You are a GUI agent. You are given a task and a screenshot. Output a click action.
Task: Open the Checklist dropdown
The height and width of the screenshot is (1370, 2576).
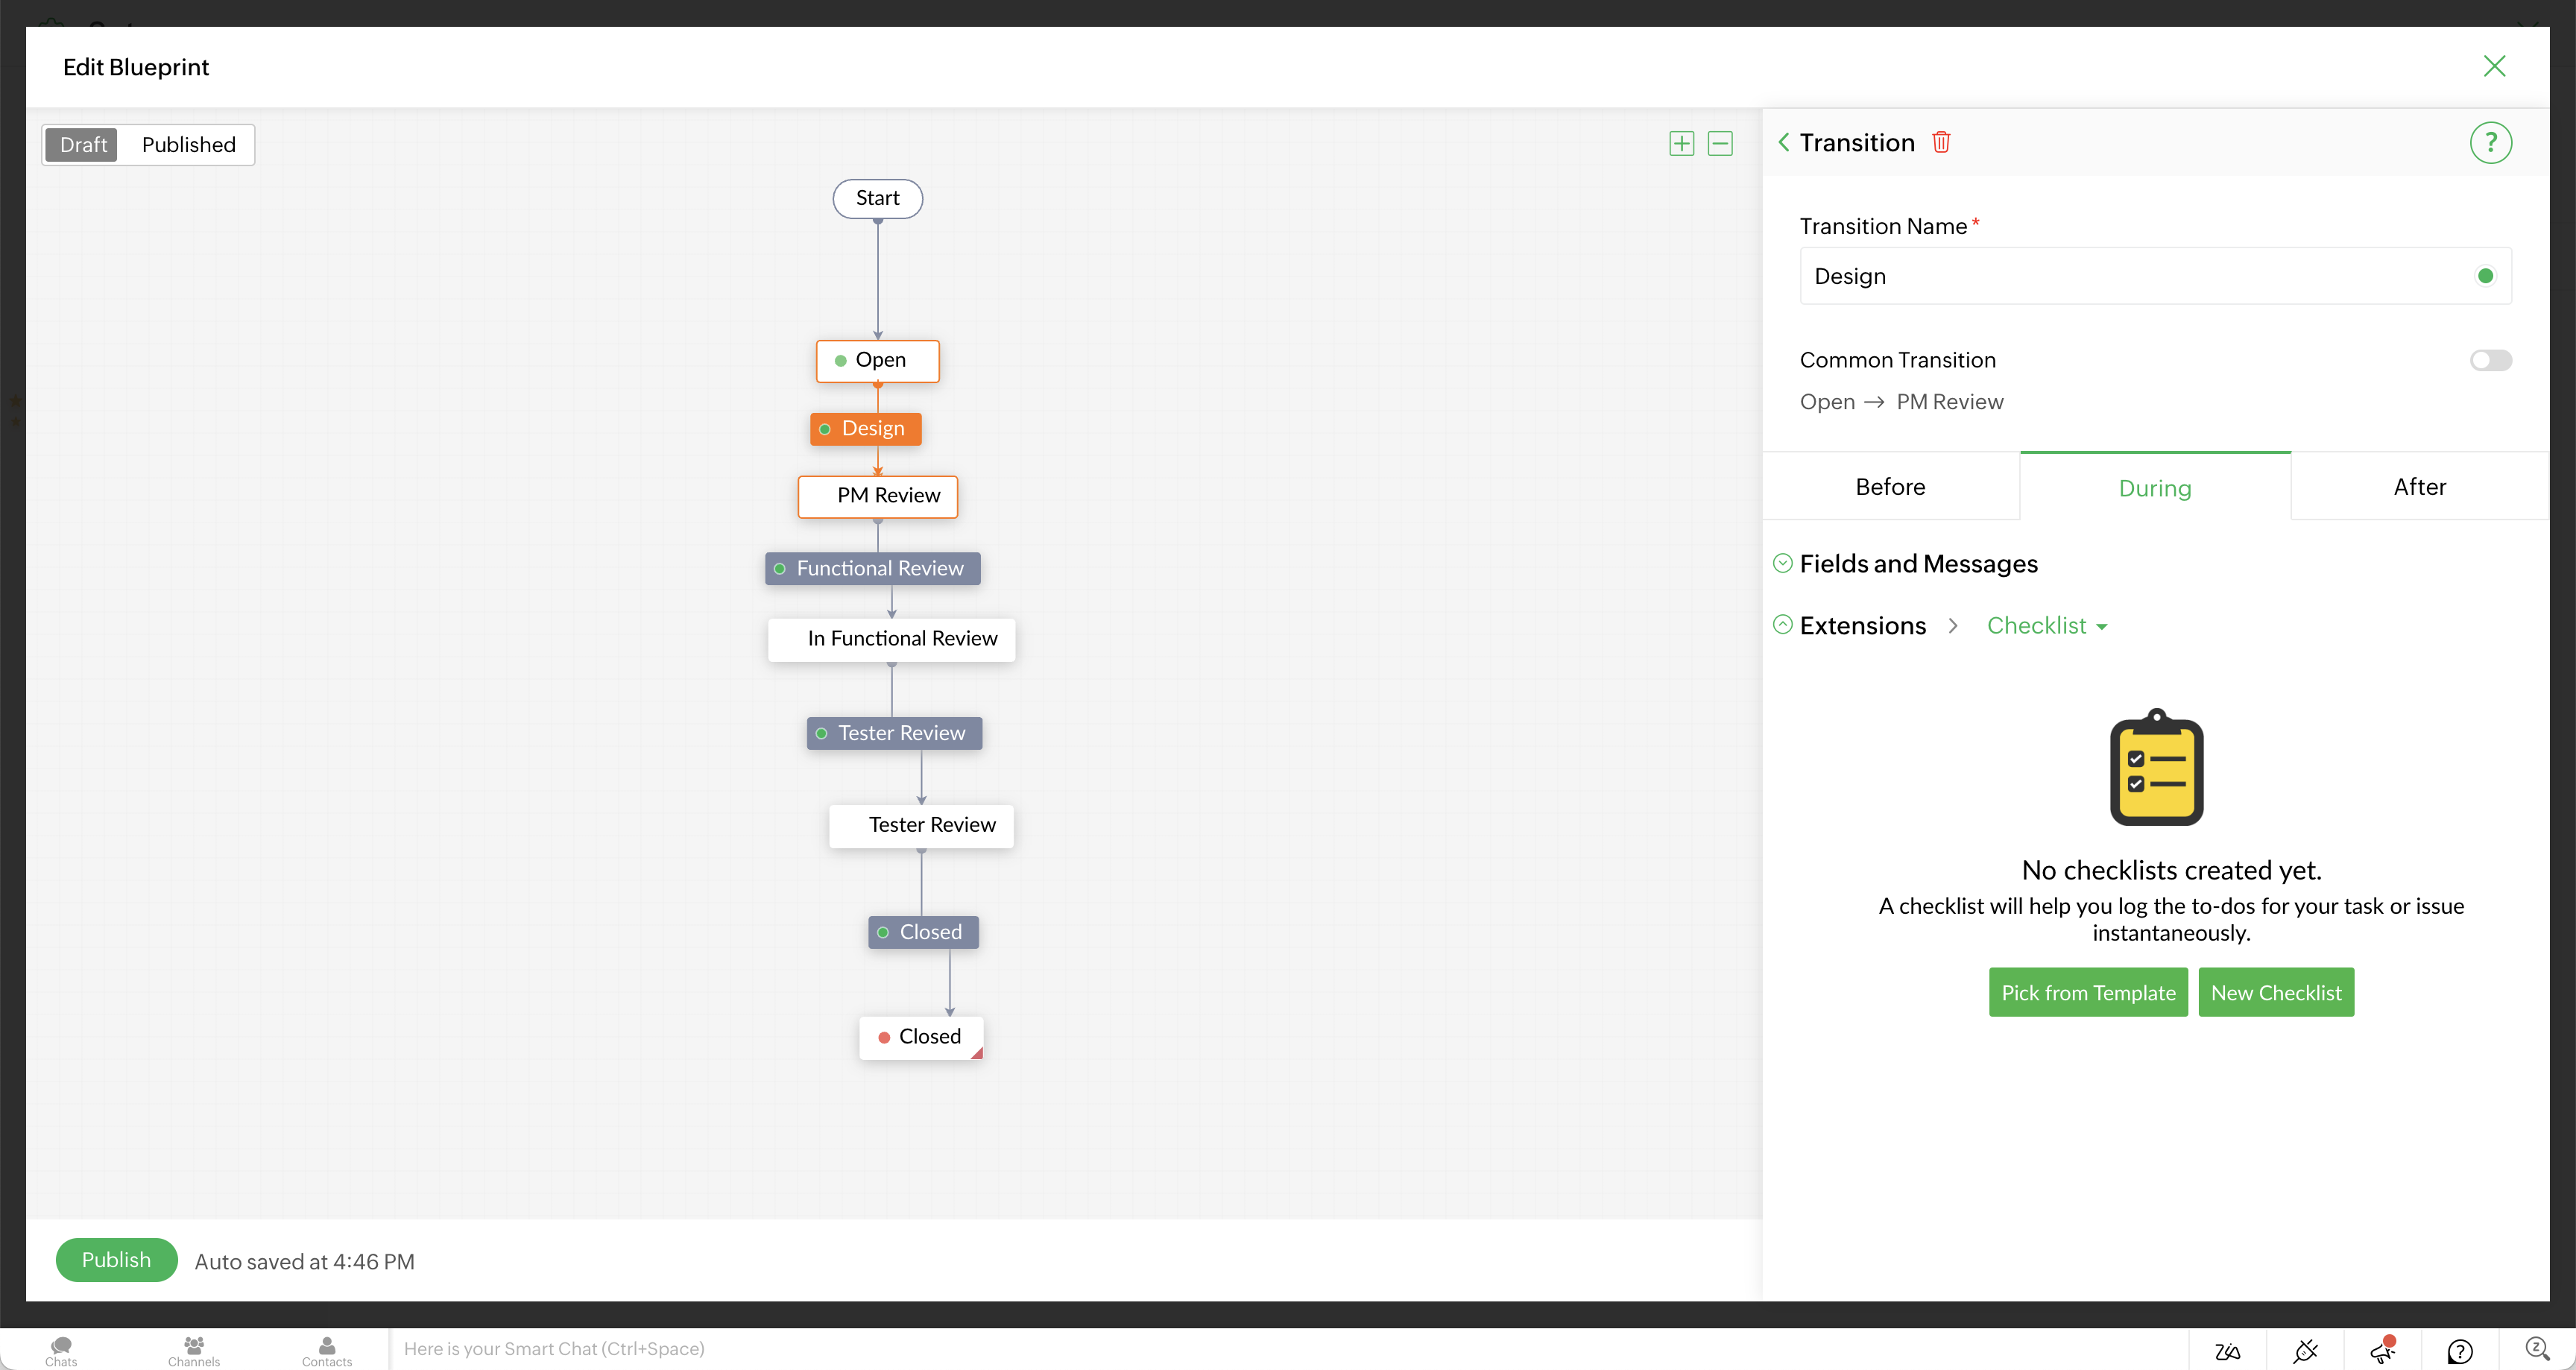point(2047,626)
